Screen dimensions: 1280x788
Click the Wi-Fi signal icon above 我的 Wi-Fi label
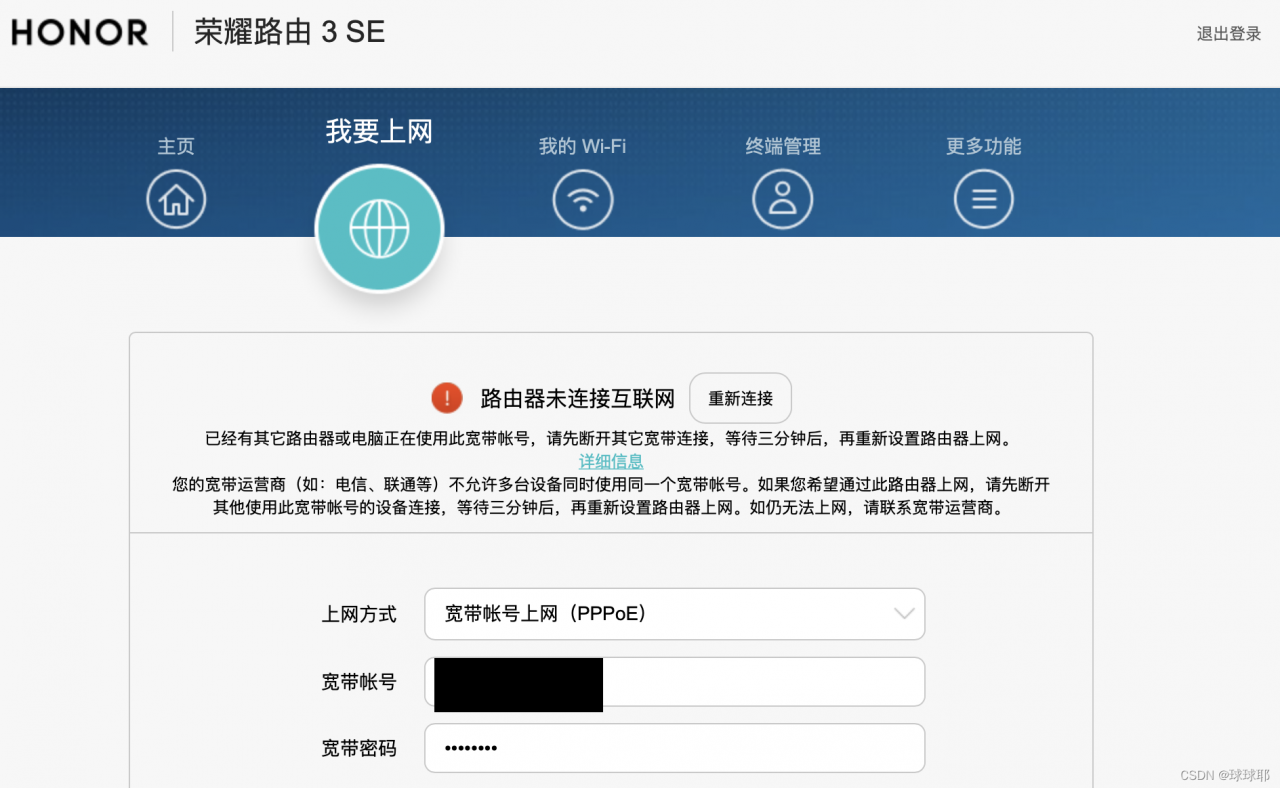pyautogui.click(x=583, y=199)
